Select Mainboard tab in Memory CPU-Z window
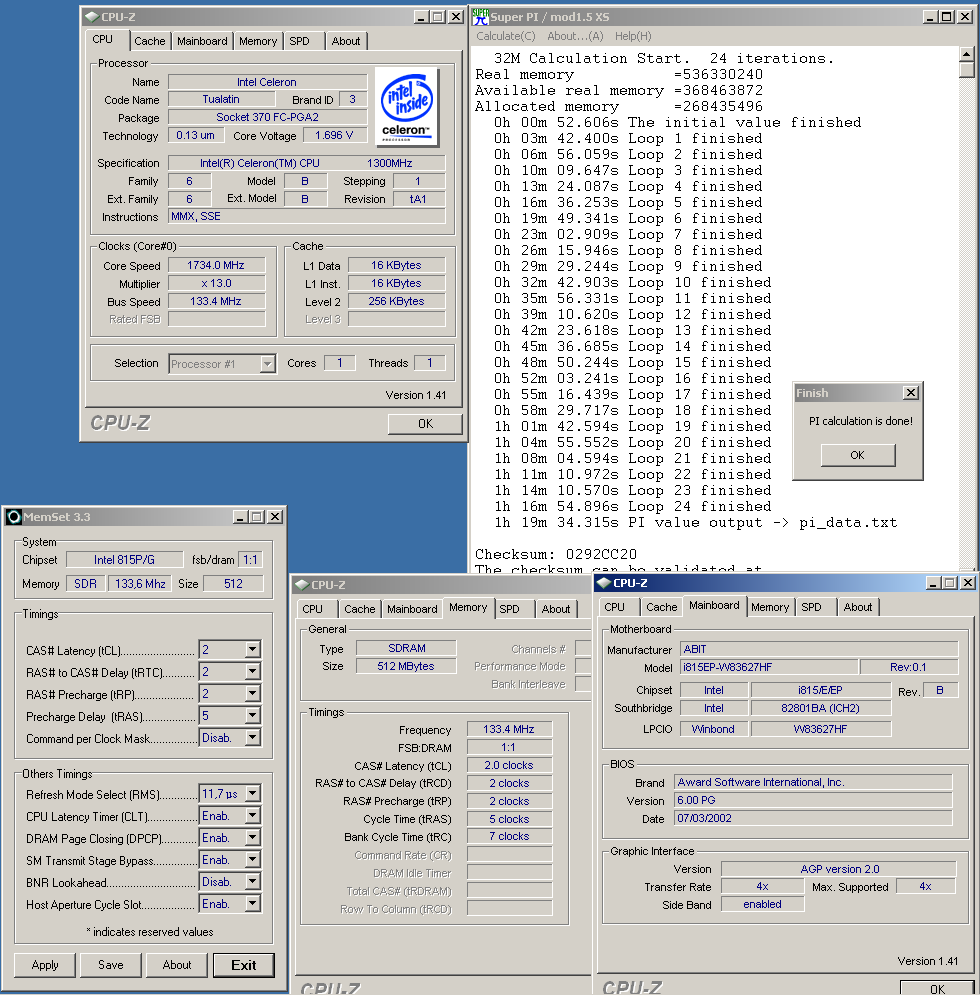 (412, 609)
